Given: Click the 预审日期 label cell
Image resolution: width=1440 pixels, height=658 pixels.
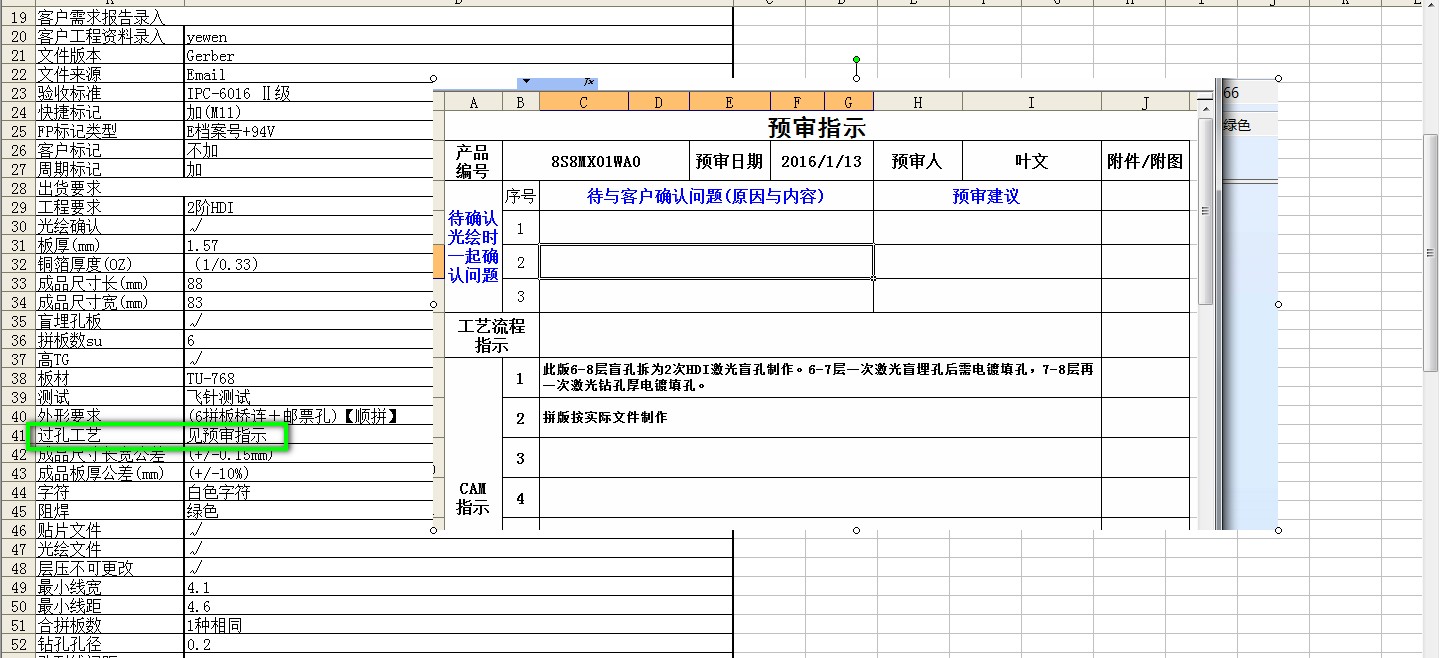Looking at the screenshot, I should coord(730,161).
